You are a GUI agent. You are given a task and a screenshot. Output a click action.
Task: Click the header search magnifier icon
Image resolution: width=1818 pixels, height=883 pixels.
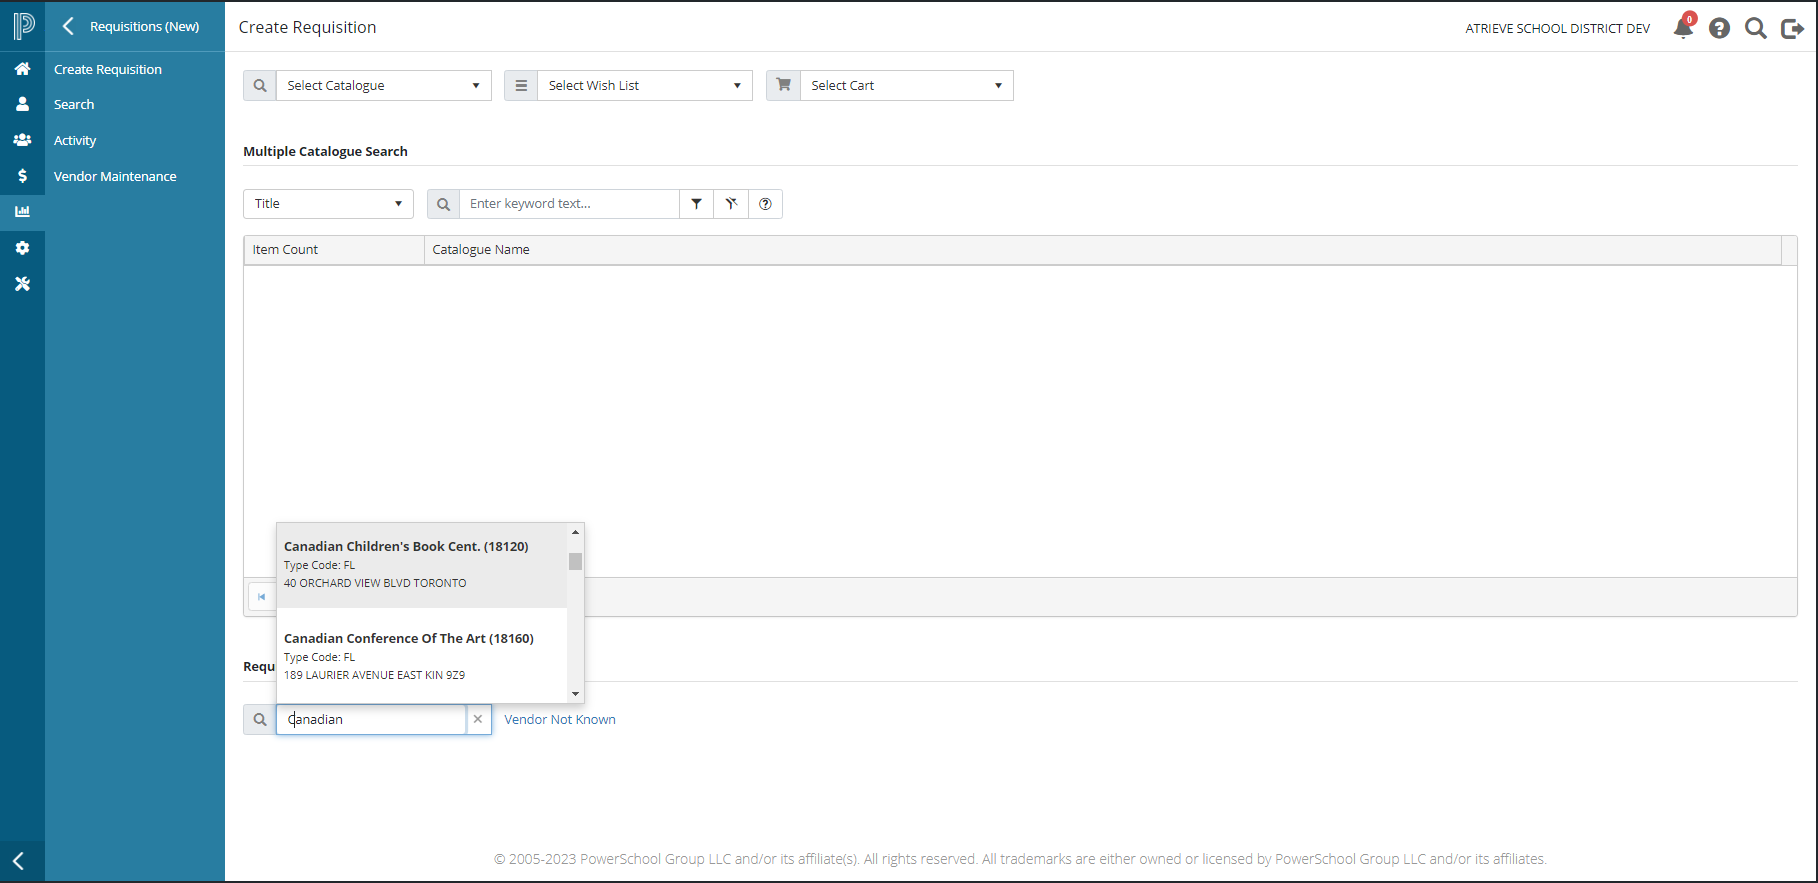(1755, 28)
